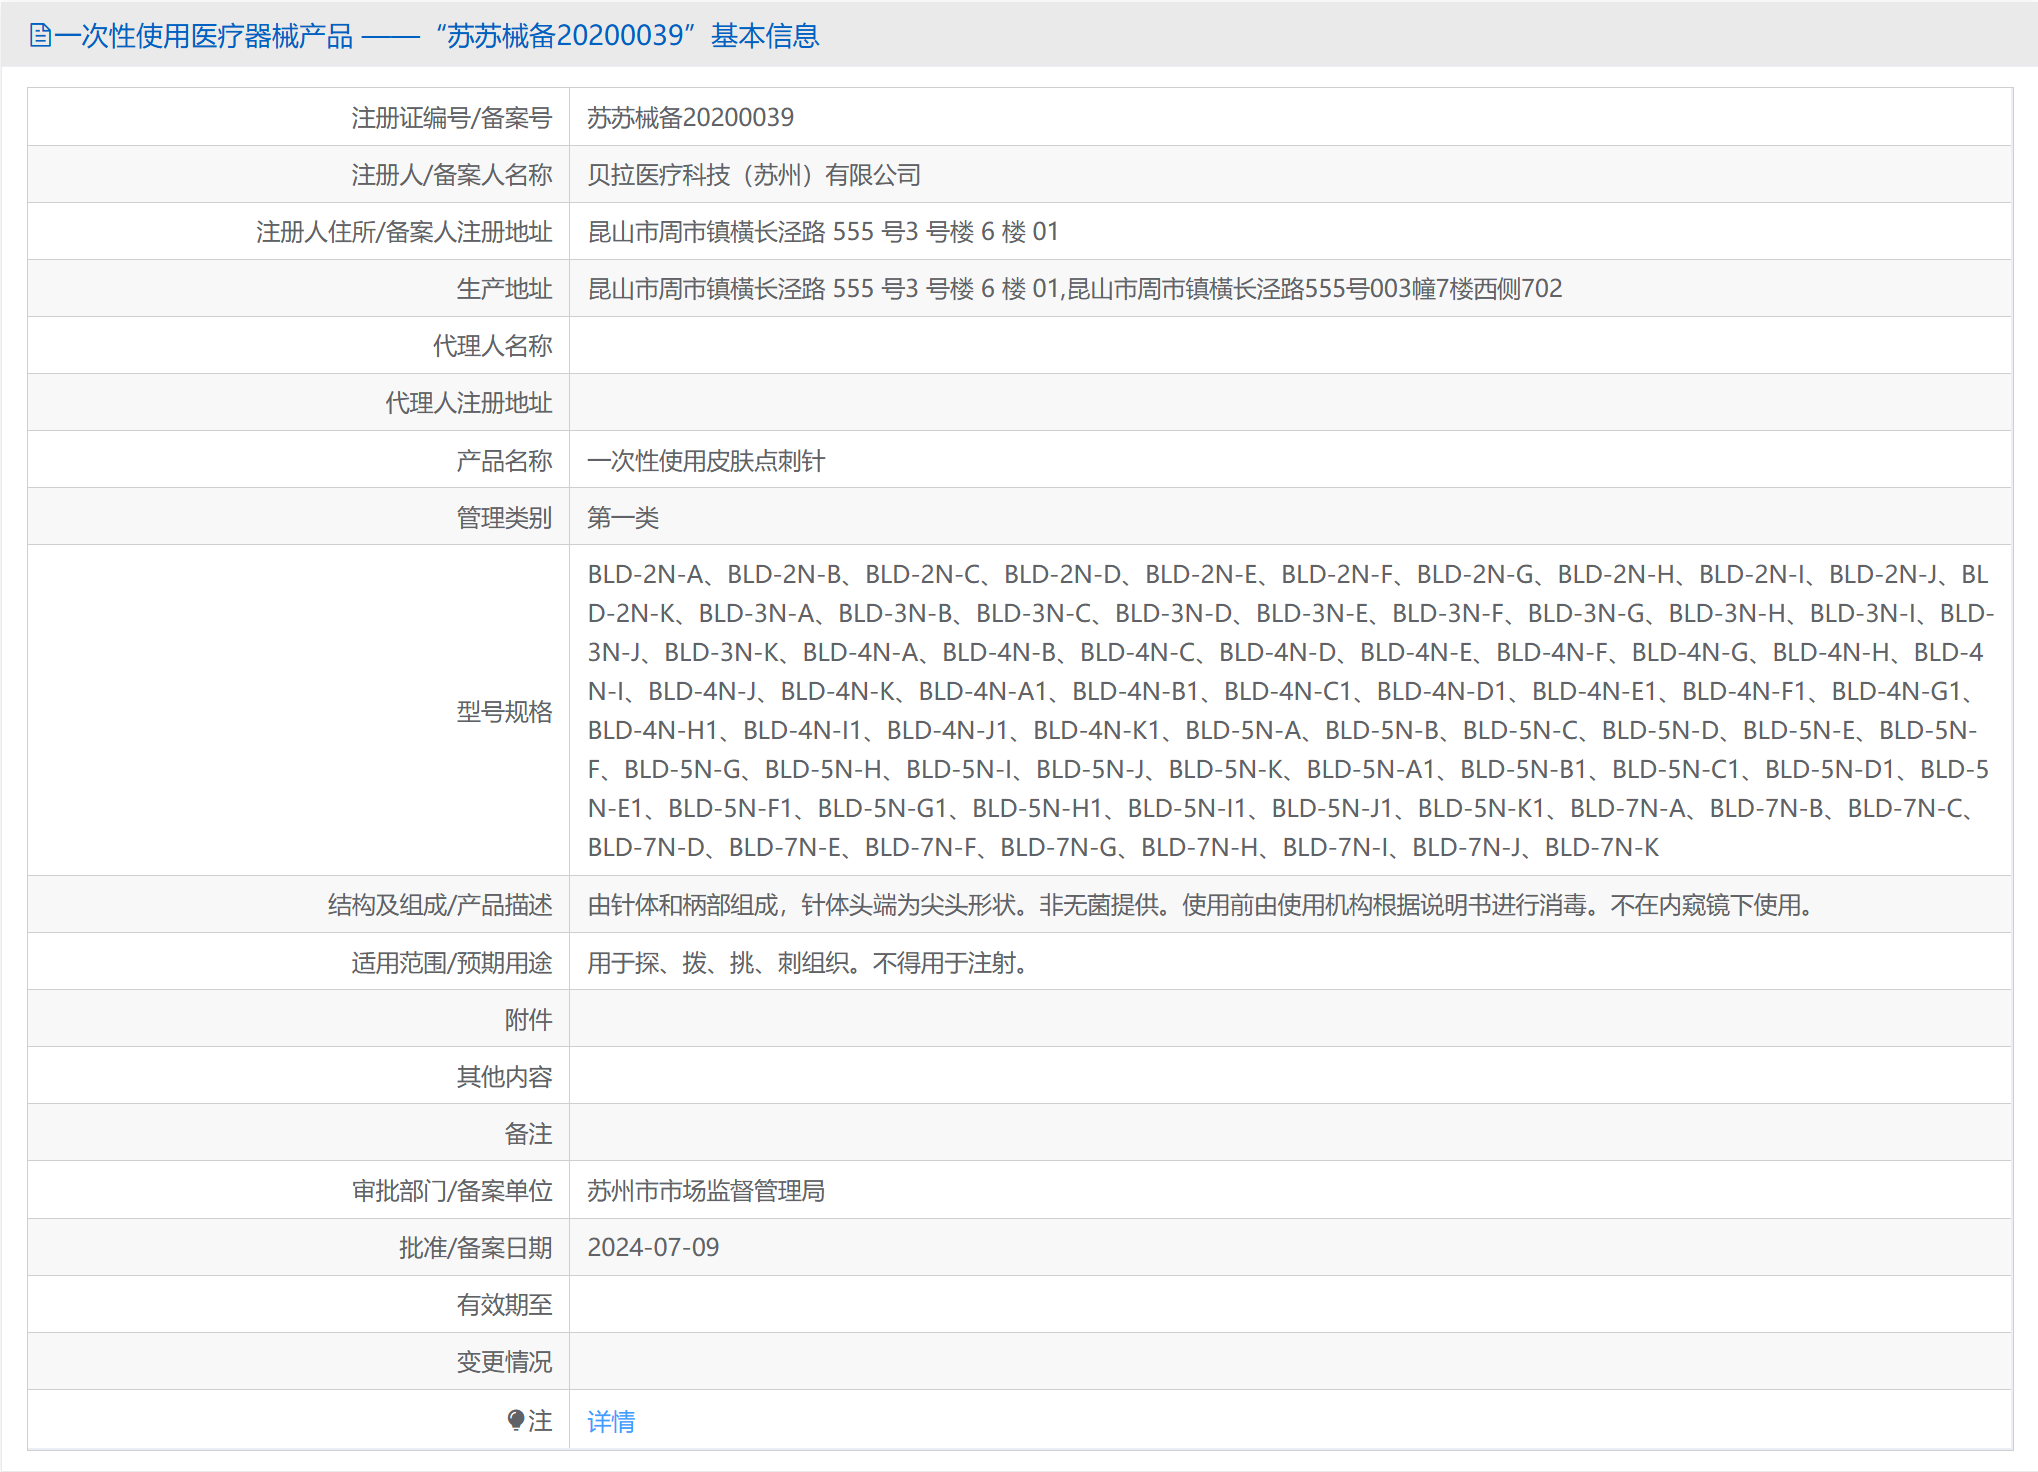Click the page title header text
Image resolution: width=2038 pixels, height=1472 pixels.
(436, 37)
